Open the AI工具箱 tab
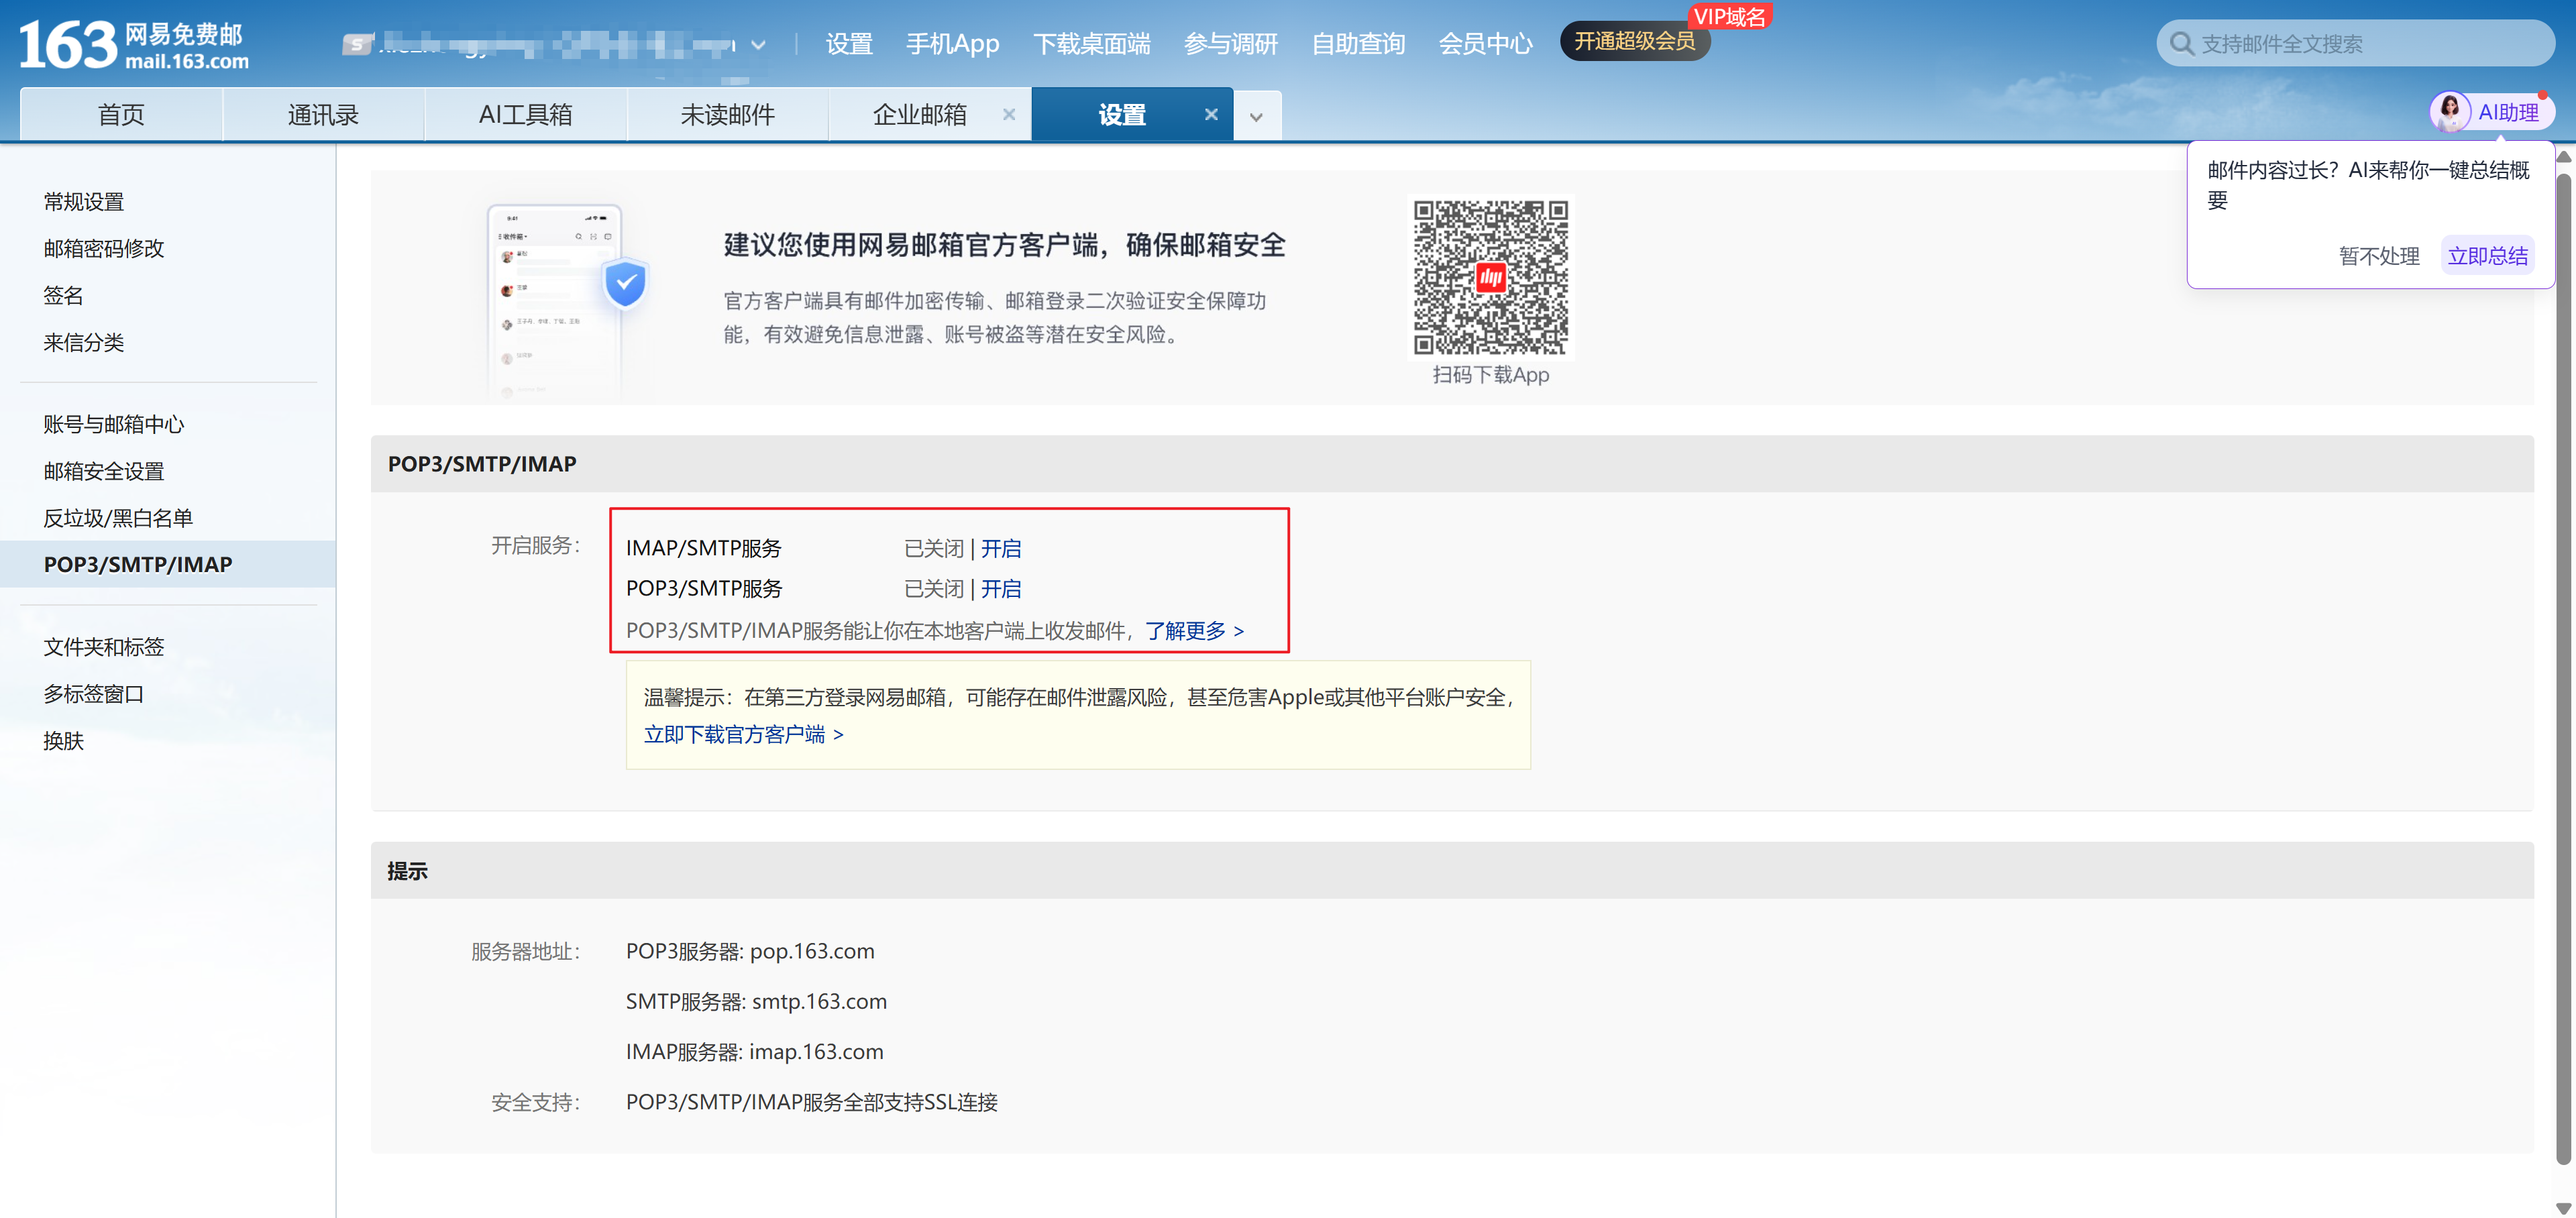This screenshot has height=1218, width=2576. (525, 115)
